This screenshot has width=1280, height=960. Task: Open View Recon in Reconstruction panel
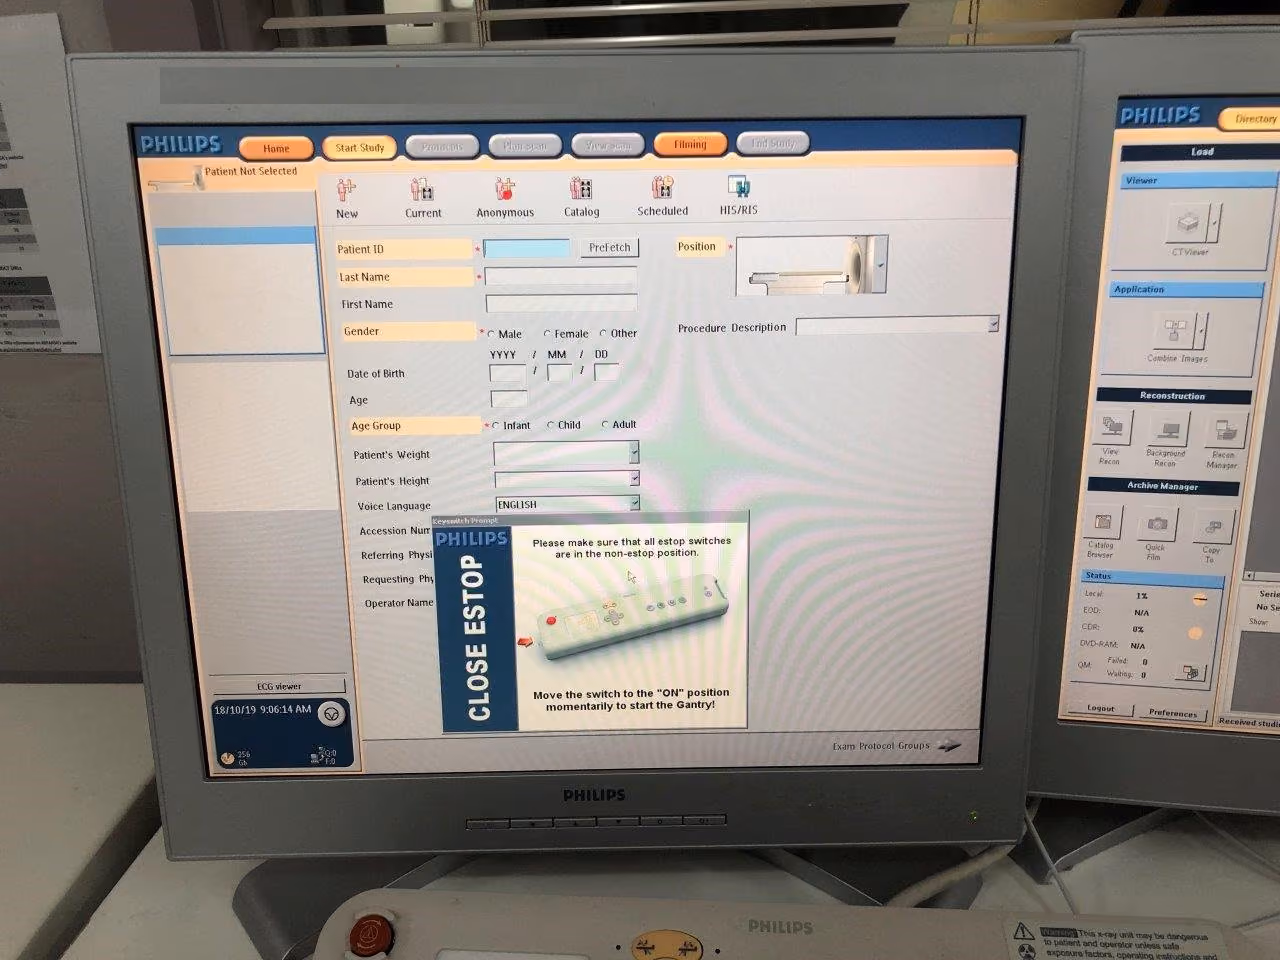coord(1111,428)
